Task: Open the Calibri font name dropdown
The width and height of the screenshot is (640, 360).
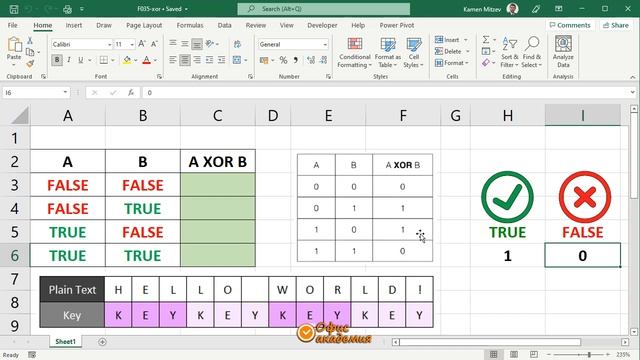Action: (x=109, y=44)
